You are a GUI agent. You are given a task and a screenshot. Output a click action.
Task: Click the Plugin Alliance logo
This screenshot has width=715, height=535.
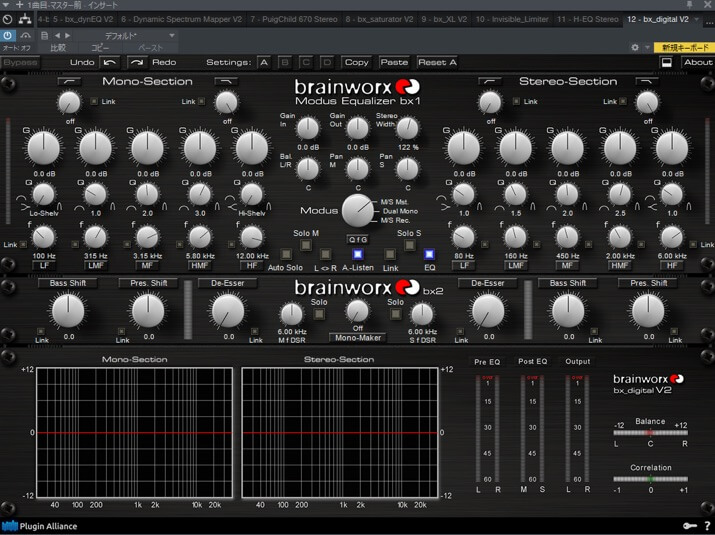coord(39,526)
